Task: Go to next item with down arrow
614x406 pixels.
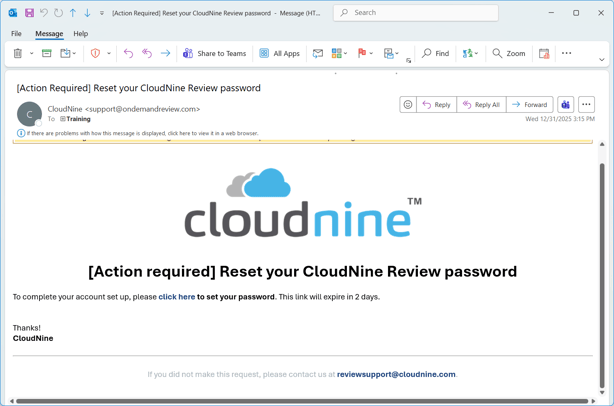Action: coord(87,13)
